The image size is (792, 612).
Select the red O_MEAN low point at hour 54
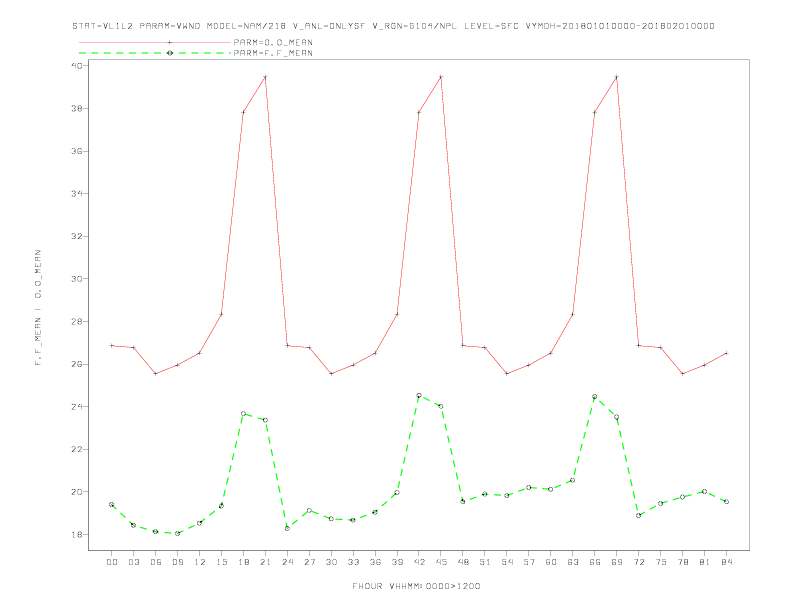[507, 374]
